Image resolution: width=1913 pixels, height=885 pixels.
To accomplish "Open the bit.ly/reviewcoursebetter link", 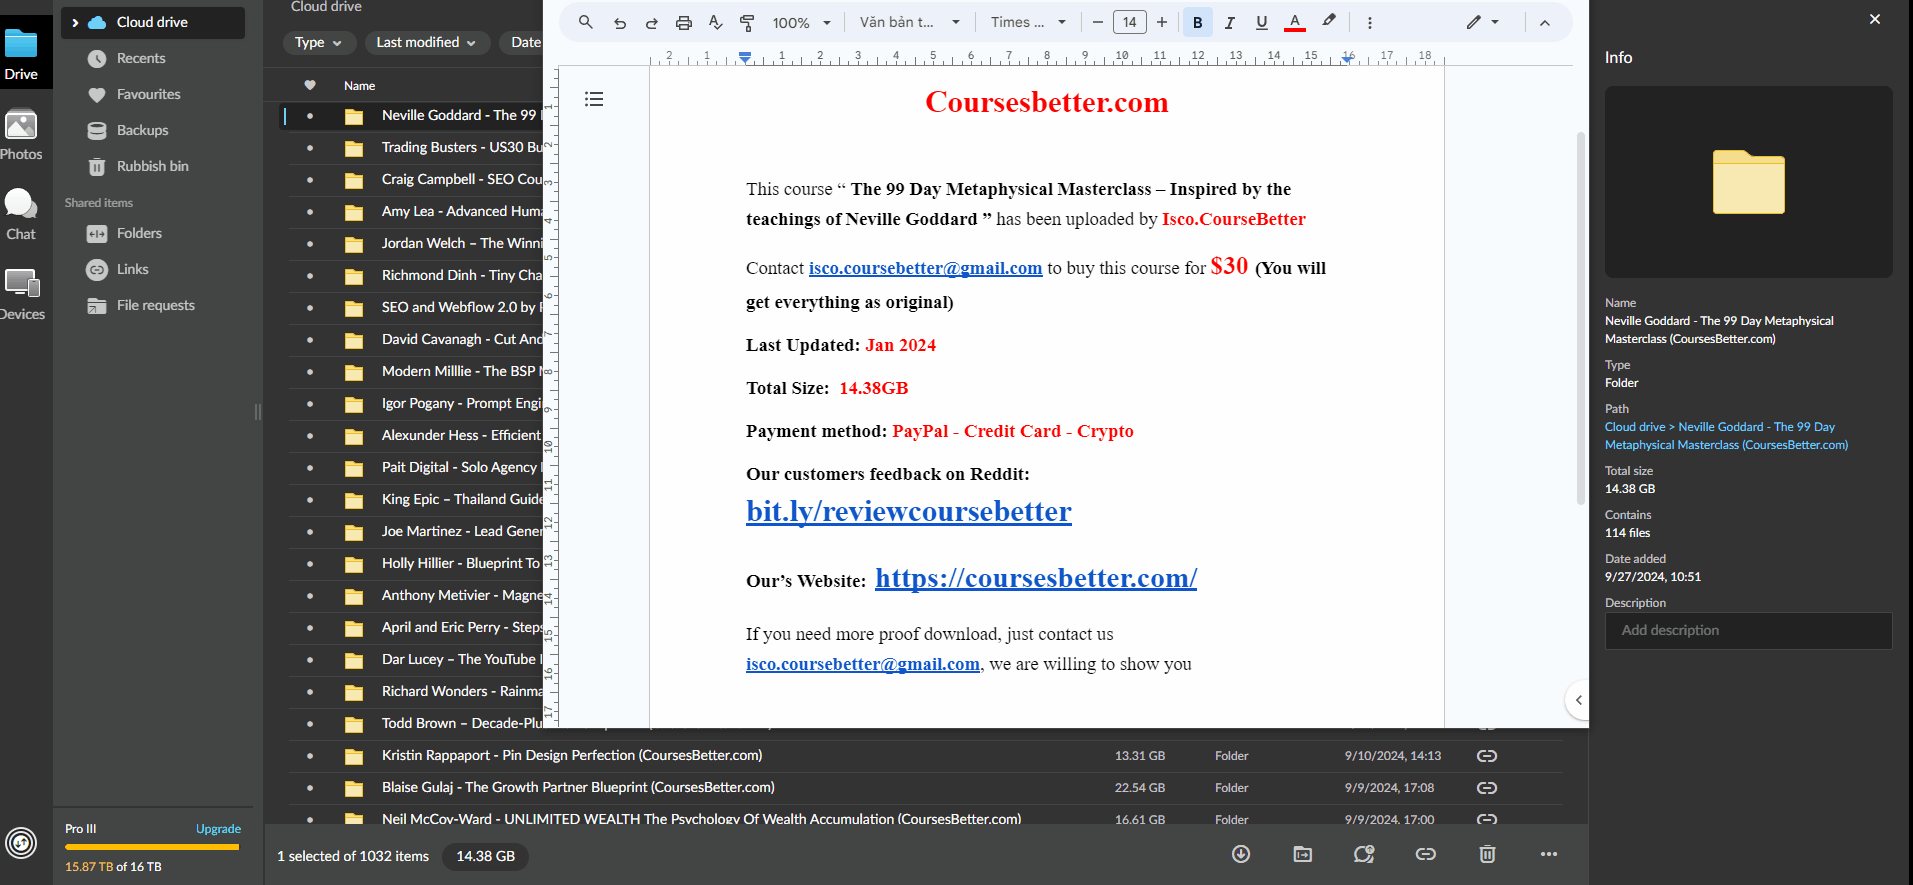I will [909, 511].
